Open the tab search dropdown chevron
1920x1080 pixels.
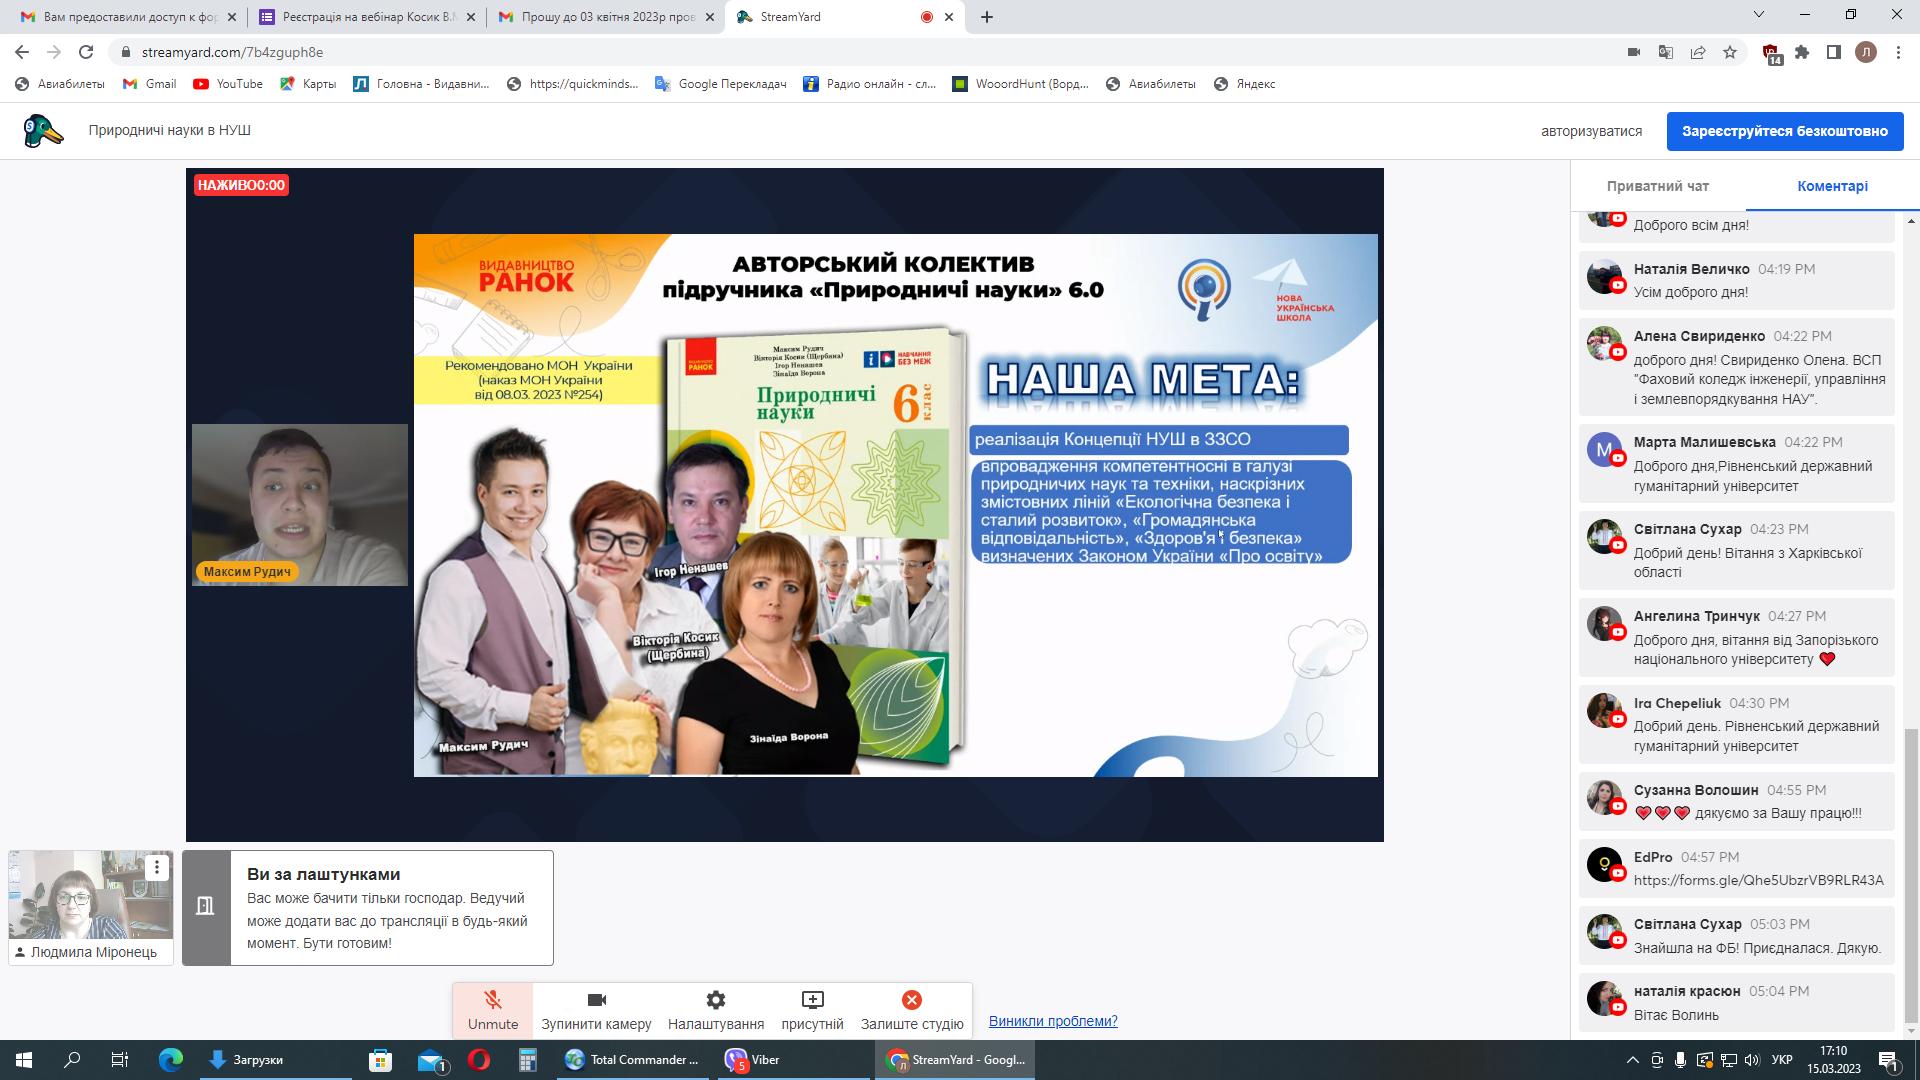coord(1759,15)
